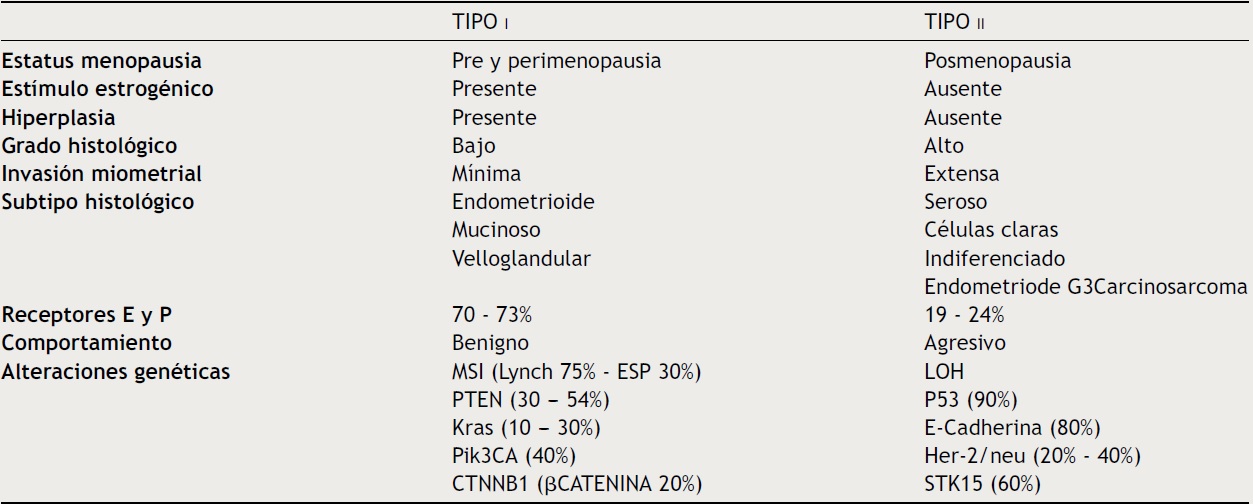This screenshot has height=504, width=1253.
Task: Click the Extensa cell
Action: coord(961,174)
